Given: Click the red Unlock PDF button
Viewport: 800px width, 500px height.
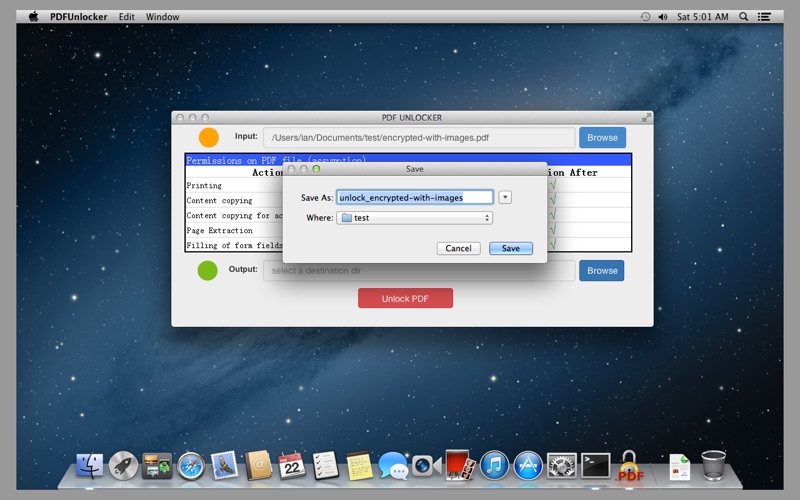Looking at the screenshot, I should point(405,298).
